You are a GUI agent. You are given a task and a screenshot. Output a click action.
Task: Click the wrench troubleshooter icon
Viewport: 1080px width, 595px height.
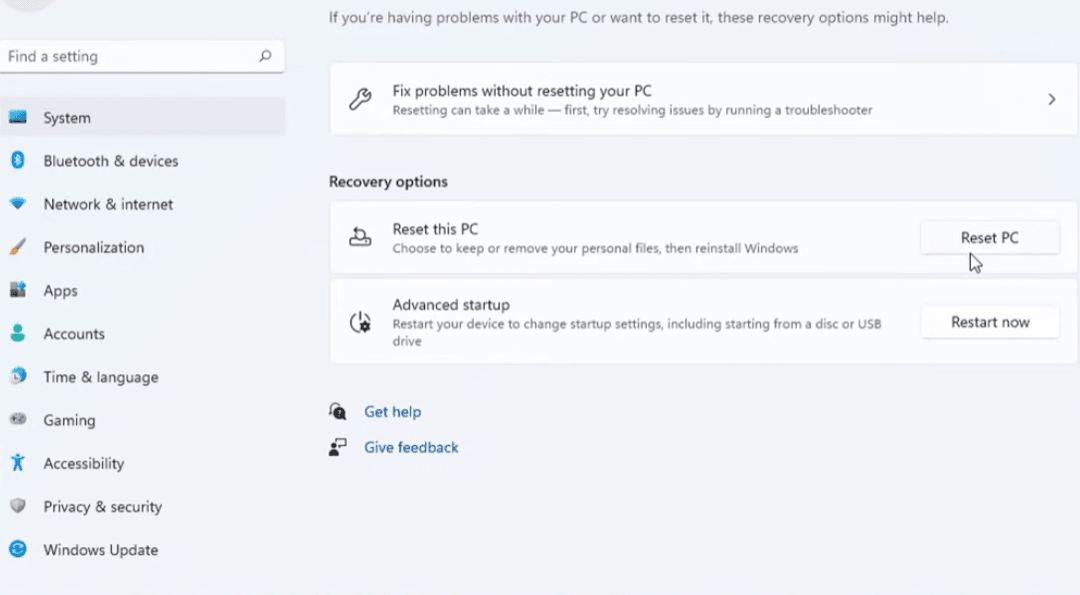[360, 99]
